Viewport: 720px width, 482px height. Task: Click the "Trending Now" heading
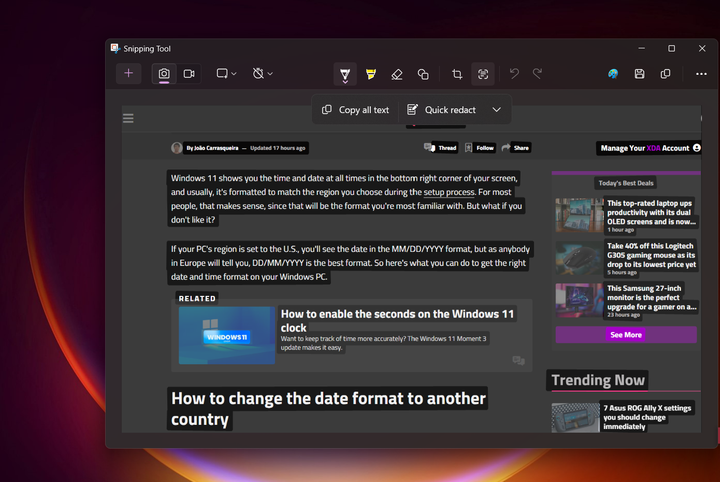[598, 380]
